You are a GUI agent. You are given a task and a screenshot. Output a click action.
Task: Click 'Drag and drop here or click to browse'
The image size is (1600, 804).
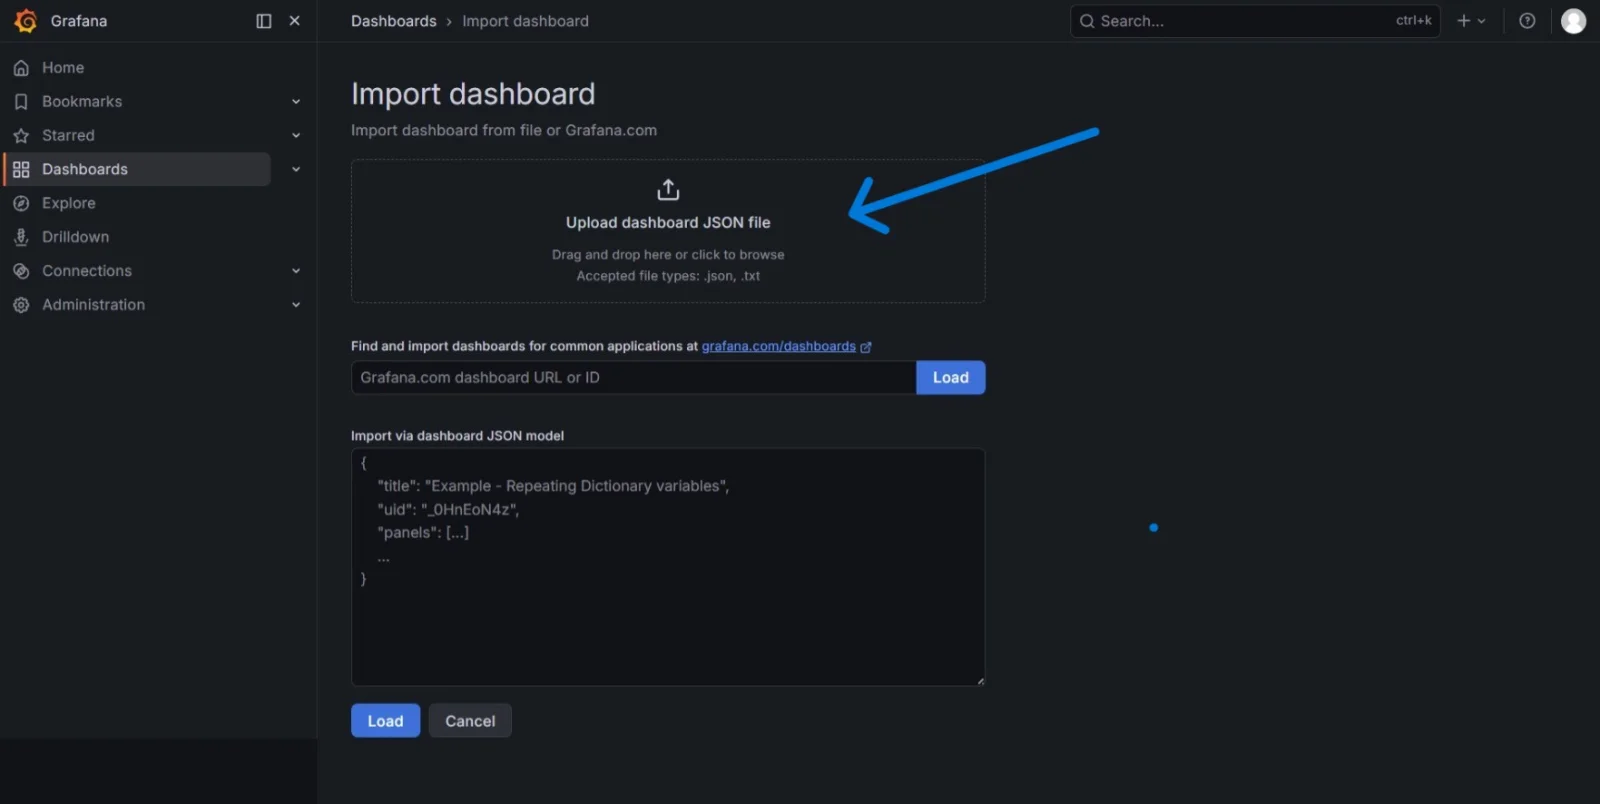point(668,255)
